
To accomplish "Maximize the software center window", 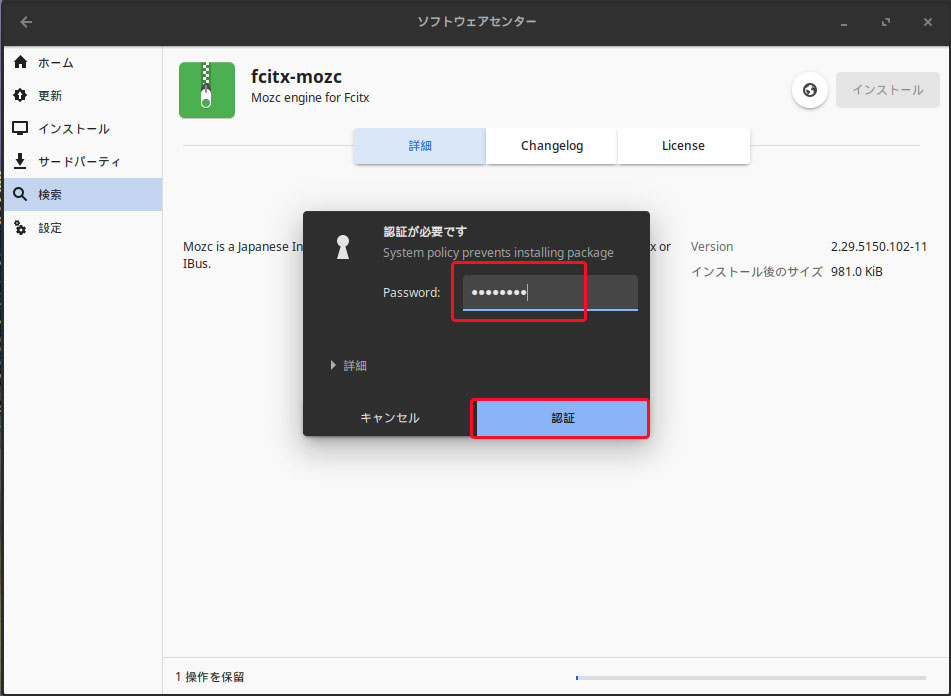I will (886, 22).
